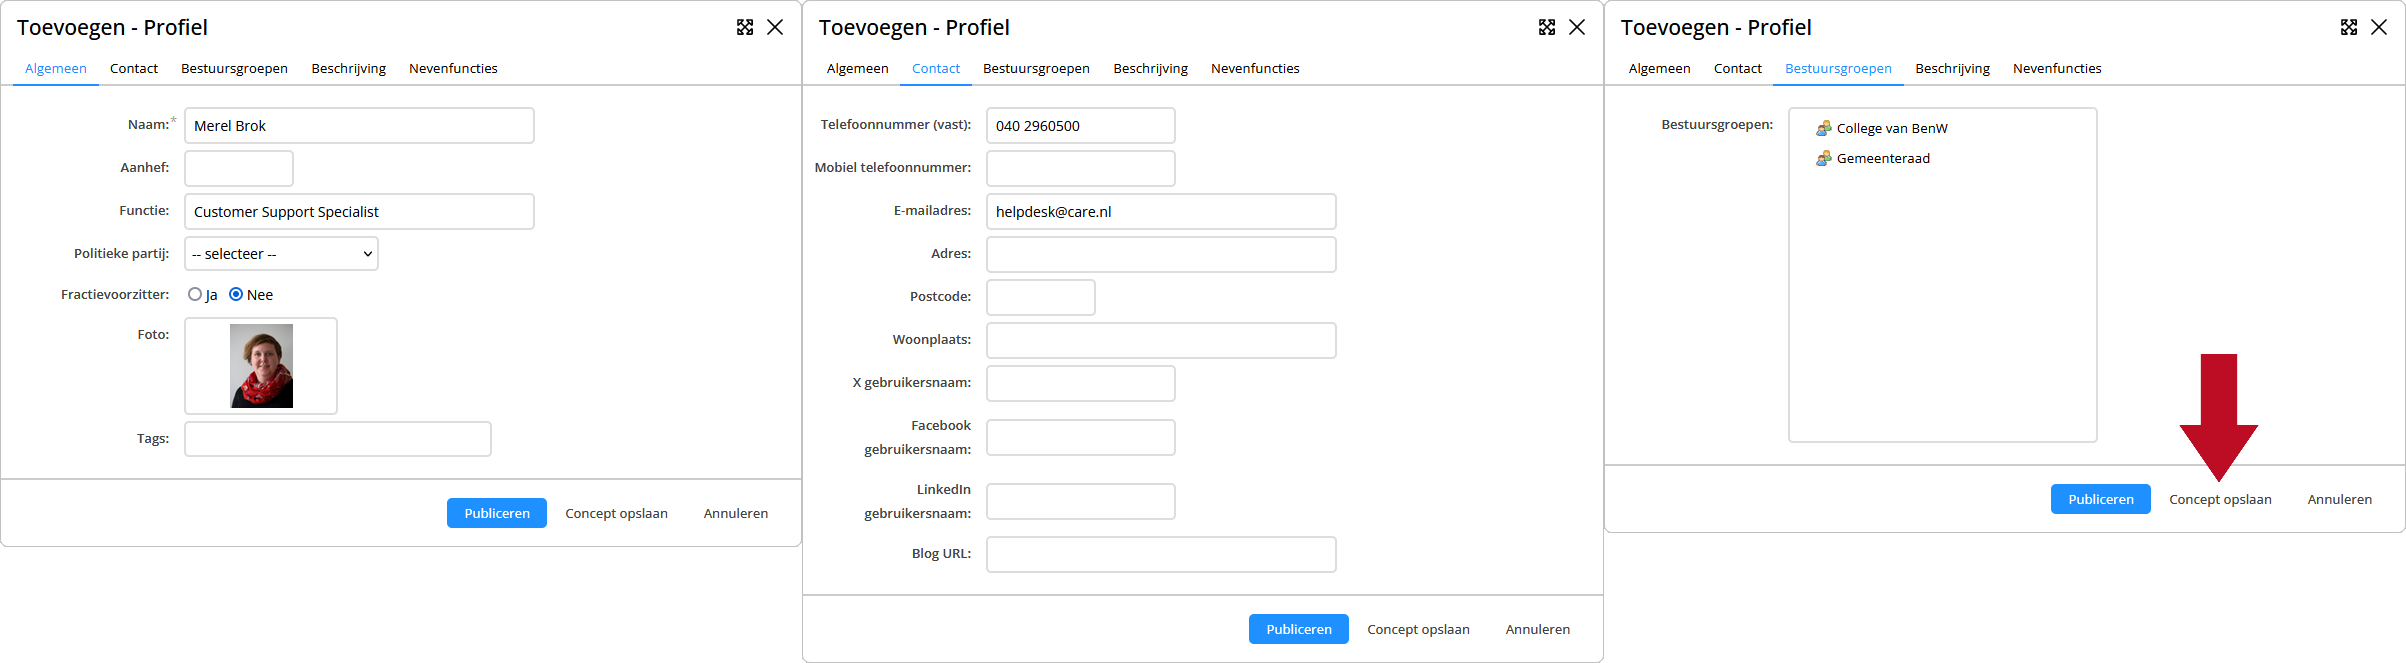Viewport: 2406px width, 663px height.
Task: Click the E-mailadres field with helpdesk@care.nl
Action: 1161,212
